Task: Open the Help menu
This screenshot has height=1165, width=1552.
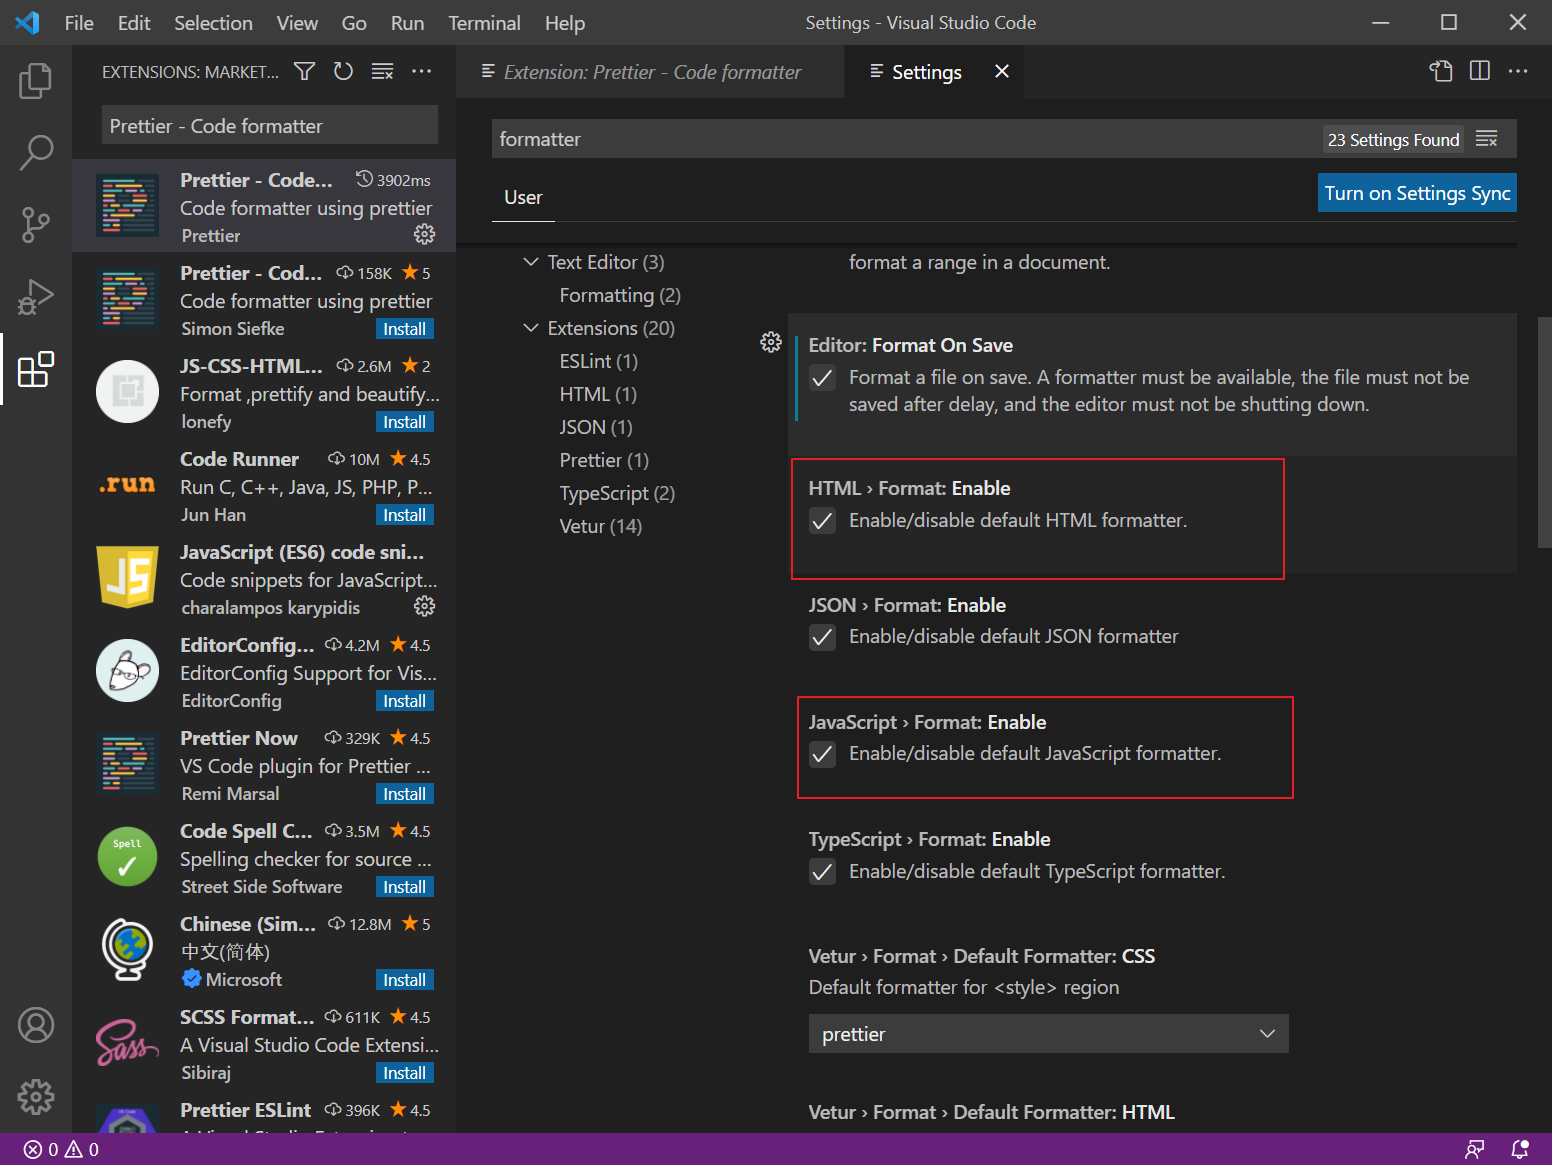Action: tap(565, 23)
